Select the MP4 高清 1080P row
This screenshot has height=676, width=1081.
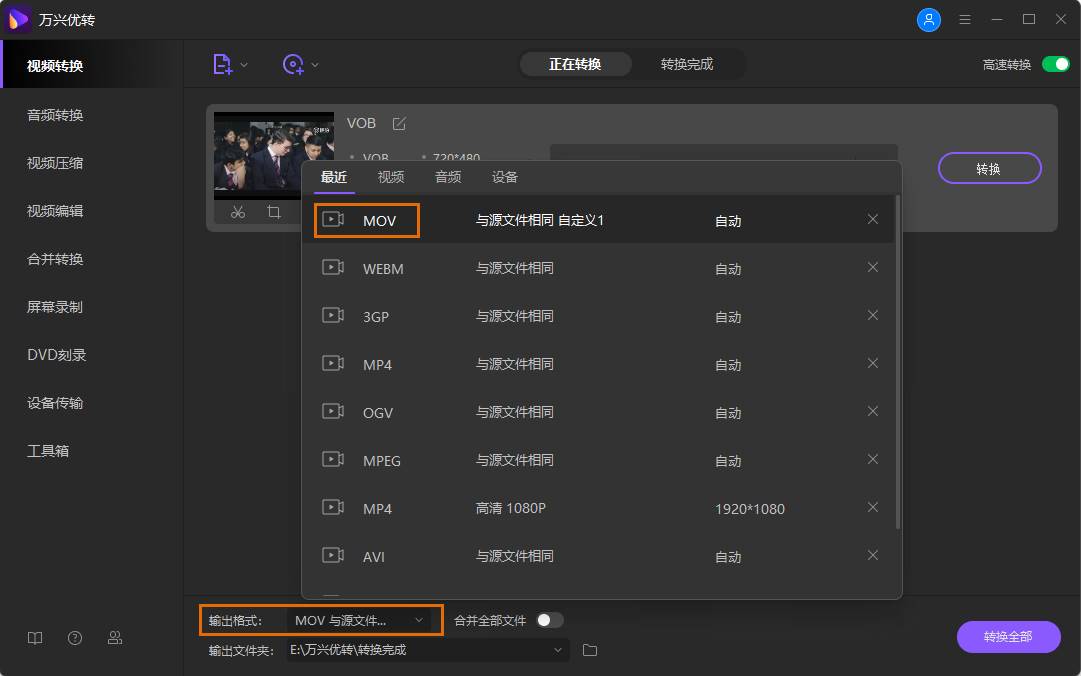598,507
